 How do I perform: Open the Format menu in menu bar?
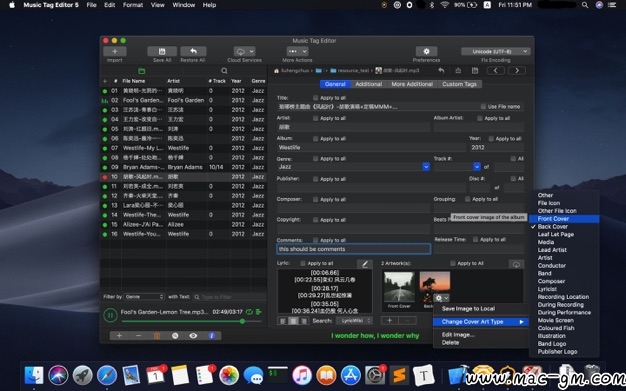click(x=133, y=5)
